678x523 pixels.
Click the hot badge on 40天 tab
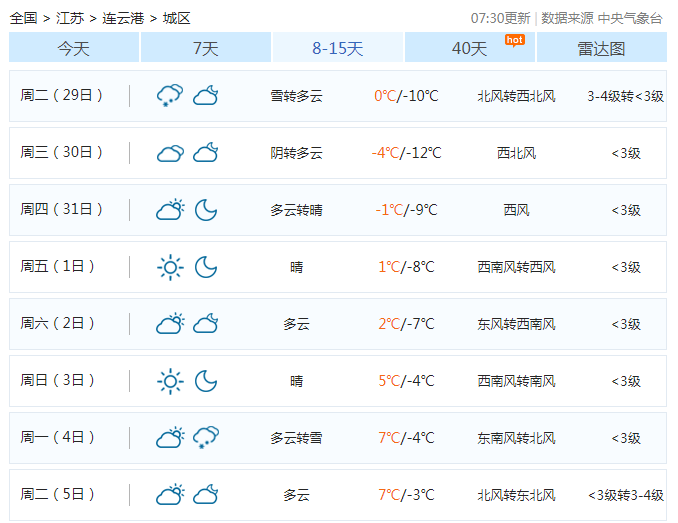pos(515,41)
